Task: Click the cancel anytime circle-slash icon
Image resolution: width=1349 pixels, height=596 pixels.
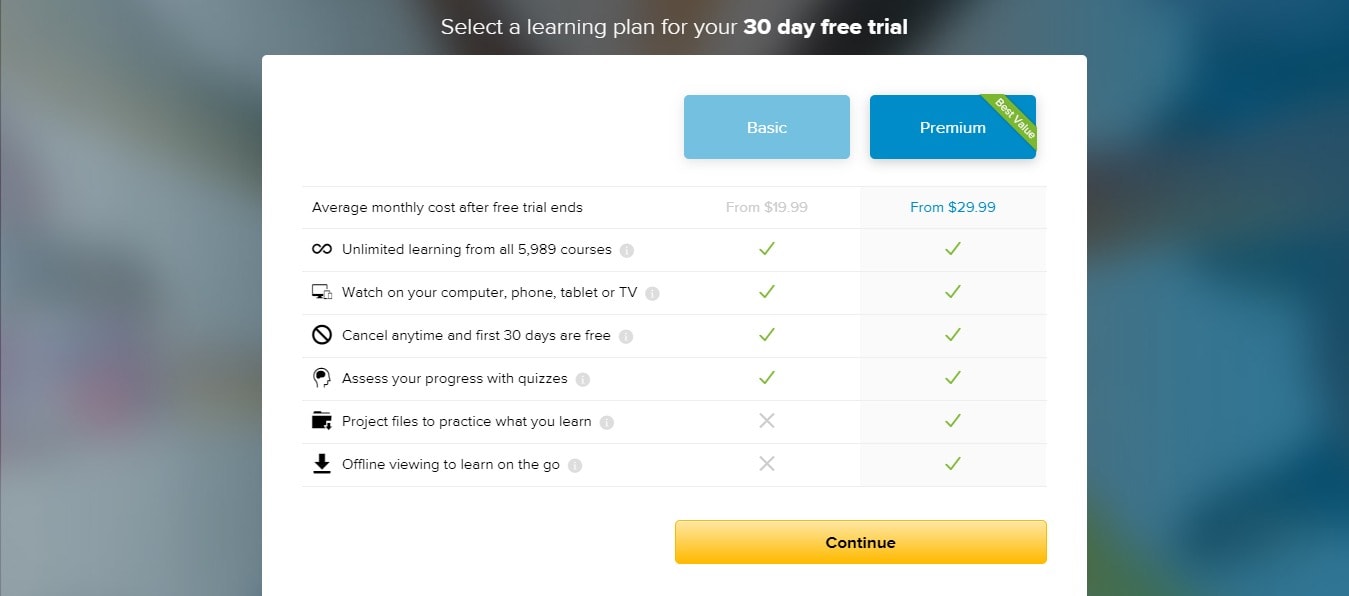Action: click(x=322, y=336)
